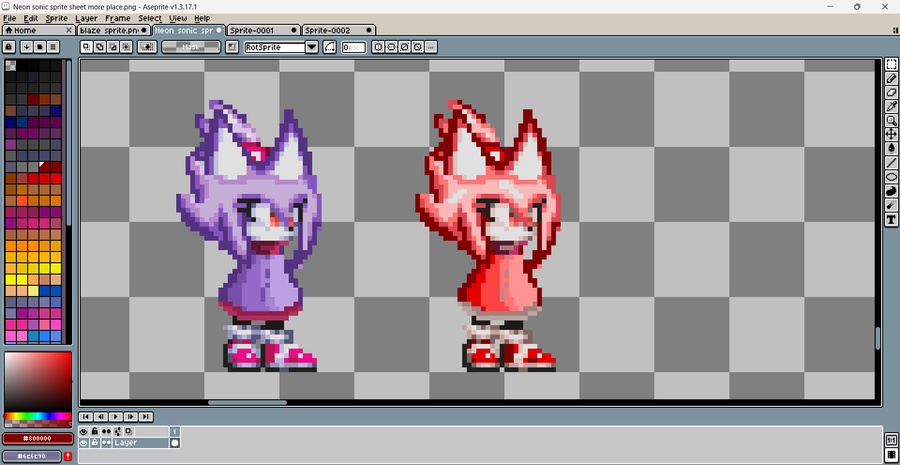Click the left diagonal symmetry button

tap(418, 47)
